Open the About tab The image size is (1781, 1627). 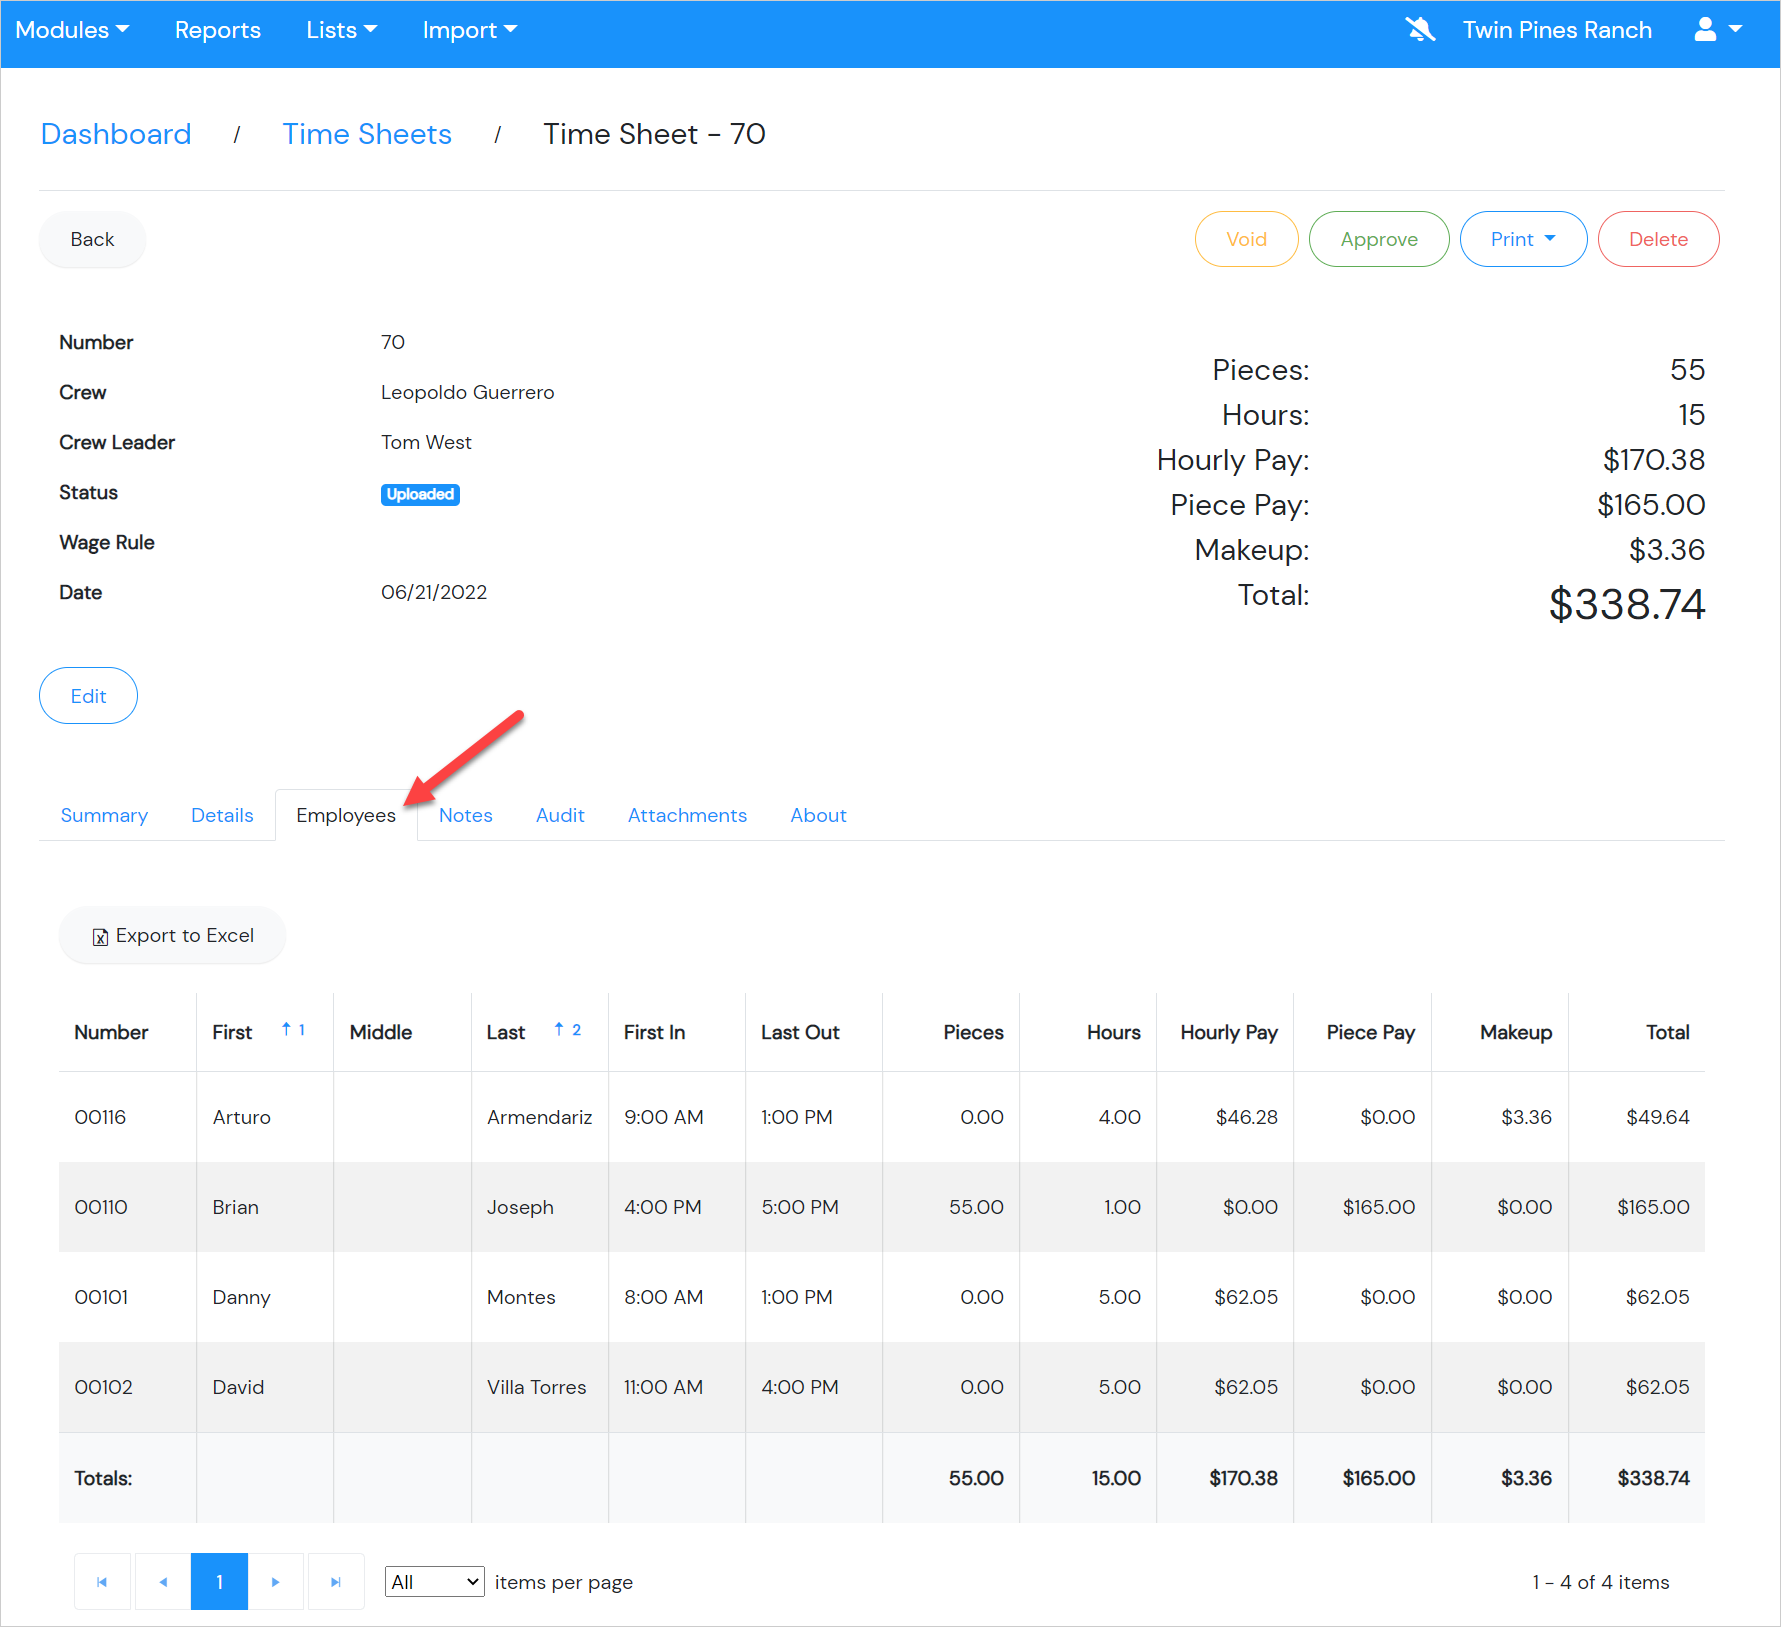click(818, 815)
